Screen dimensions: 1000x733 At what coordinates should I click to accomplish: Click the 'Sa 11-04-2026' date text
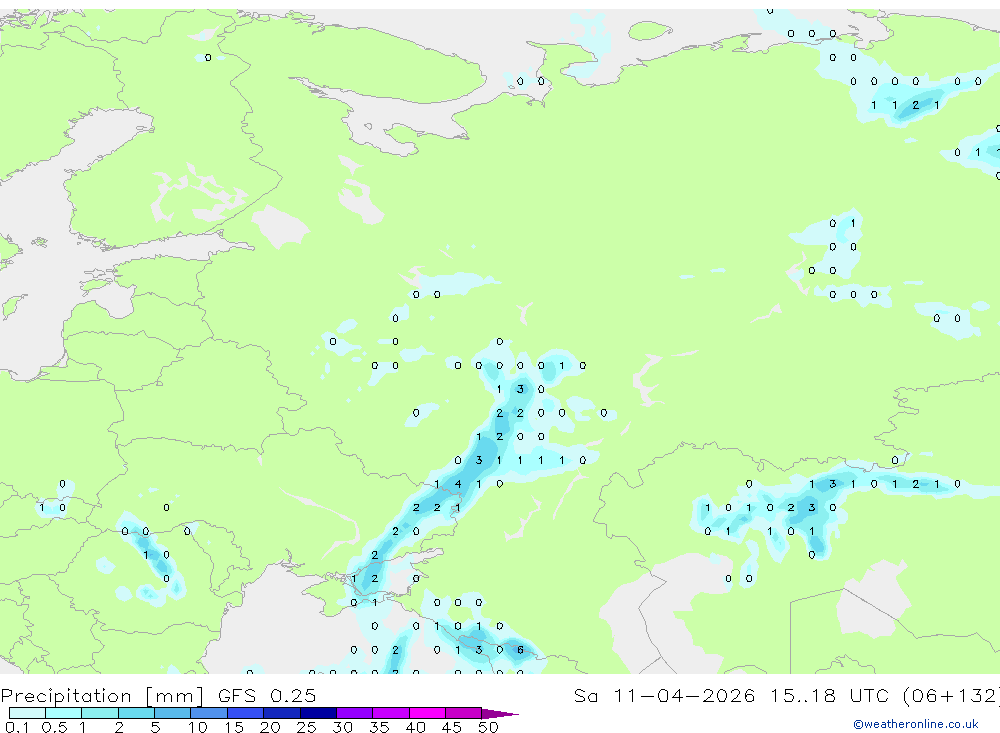click(665, 695)
